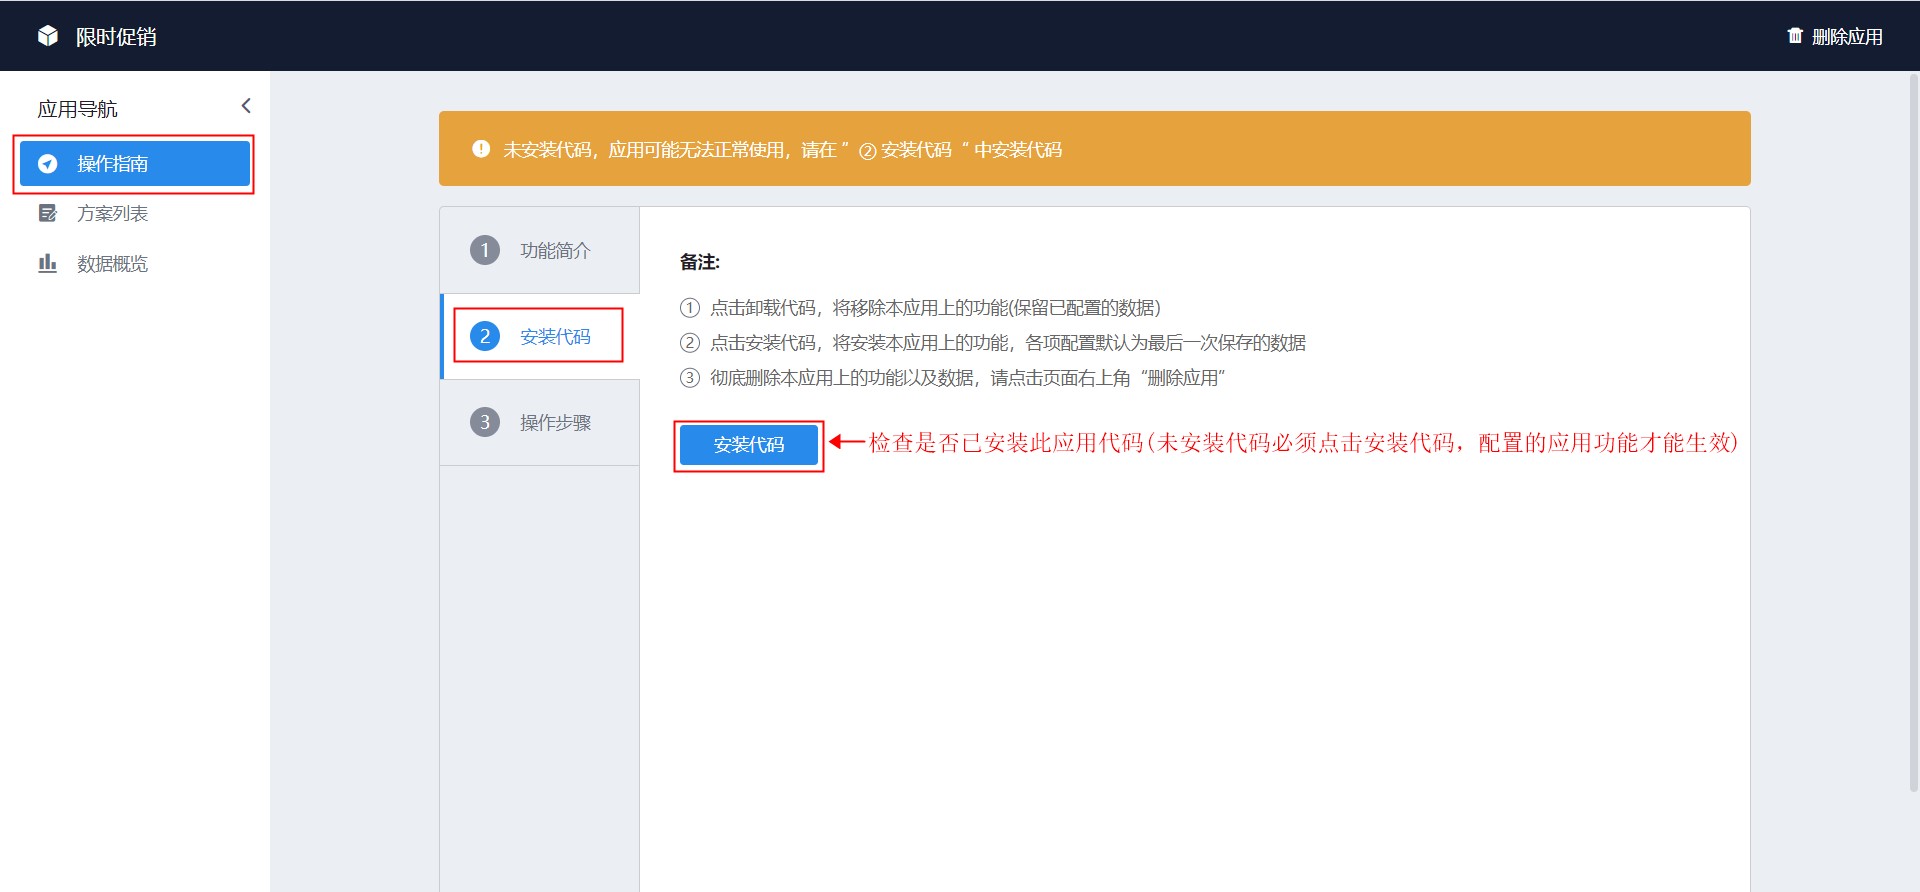Viewport: 1920px width, 892px height.
Task: Click the cube logo icon beside 限时促销
Action: click(48, 36)
